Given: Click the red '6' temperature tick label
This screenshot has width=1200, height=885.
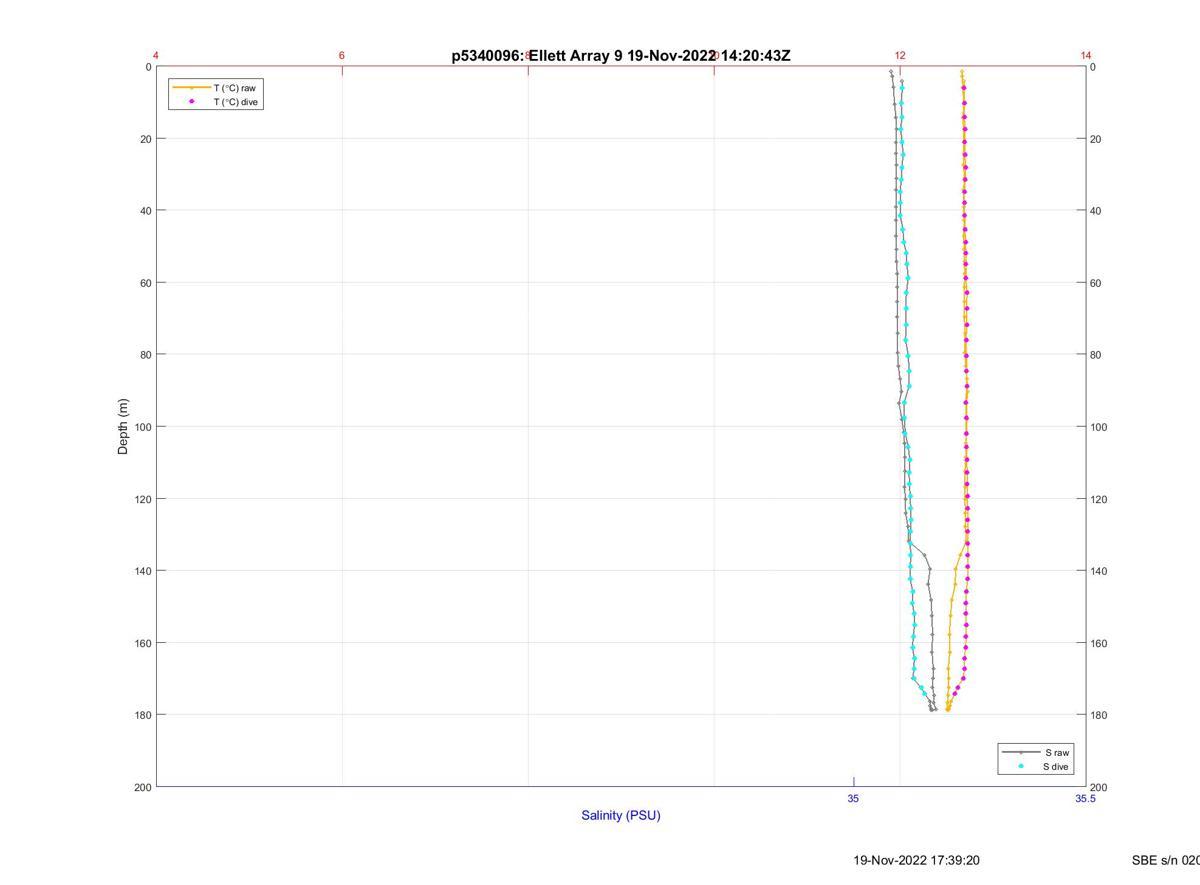Looking at the screenshot, I should click(342, 56).
